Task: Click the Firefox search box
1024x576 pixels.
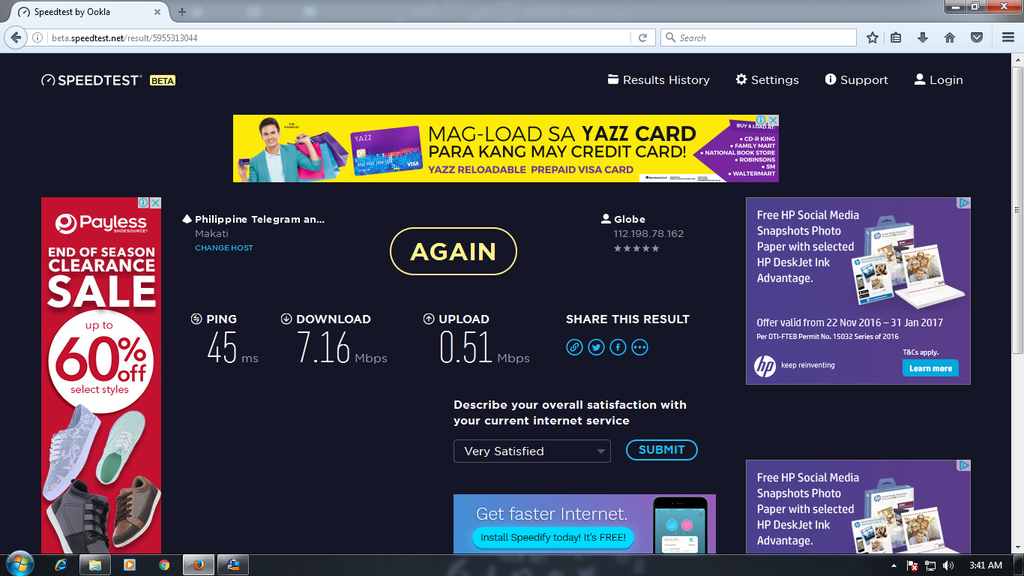Action: click(759, 38)
